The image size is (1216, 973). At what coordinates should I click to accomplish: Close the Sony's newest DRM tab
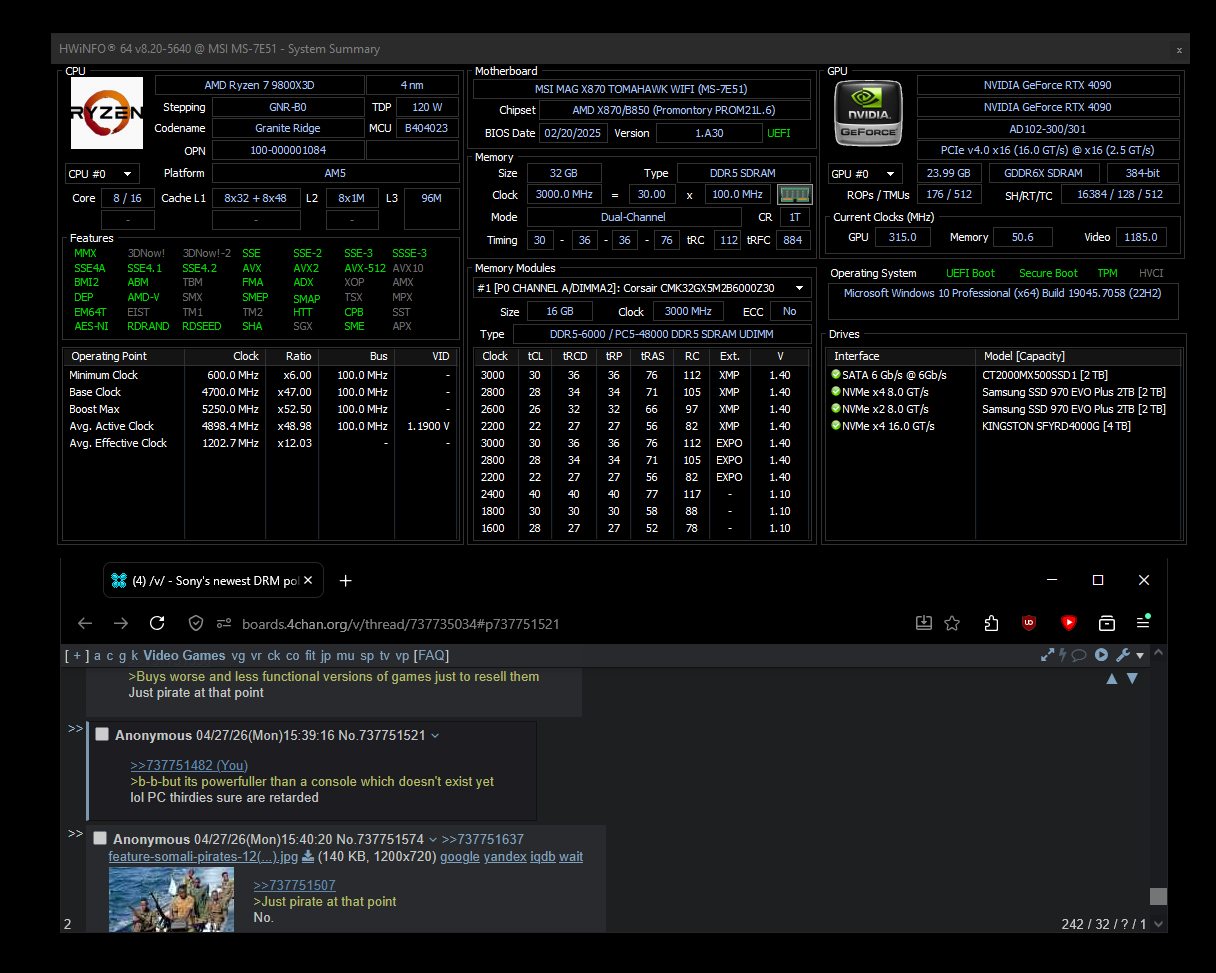click(x=309, y=580)
